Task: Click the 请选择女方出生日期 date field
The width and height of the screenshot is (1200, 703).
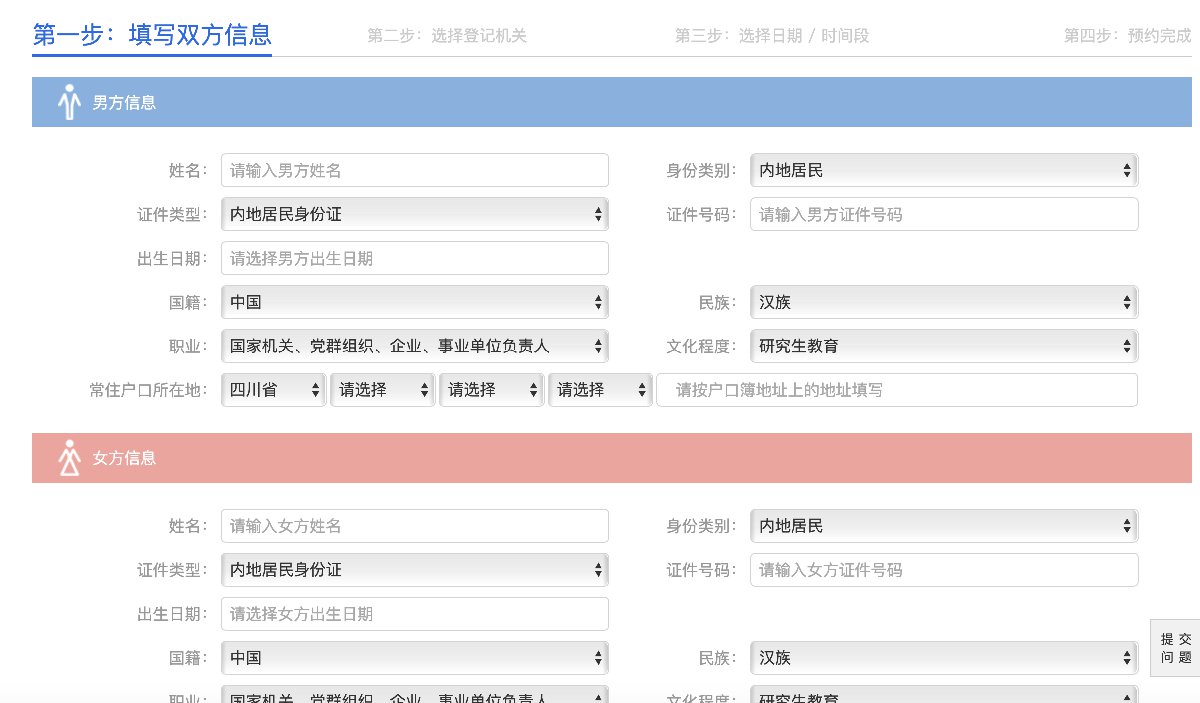Action: pyautogui.click(x=414, y=613)
